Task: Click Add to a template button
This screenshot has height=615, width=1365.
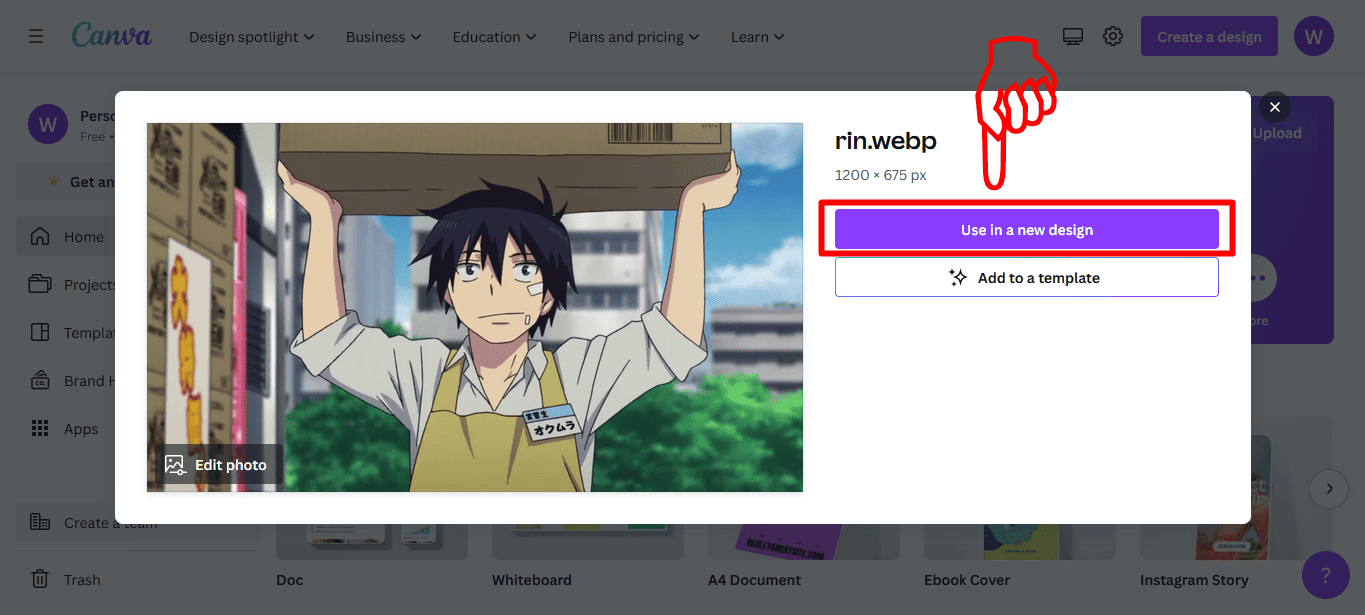Action: tap(1027, 277)
